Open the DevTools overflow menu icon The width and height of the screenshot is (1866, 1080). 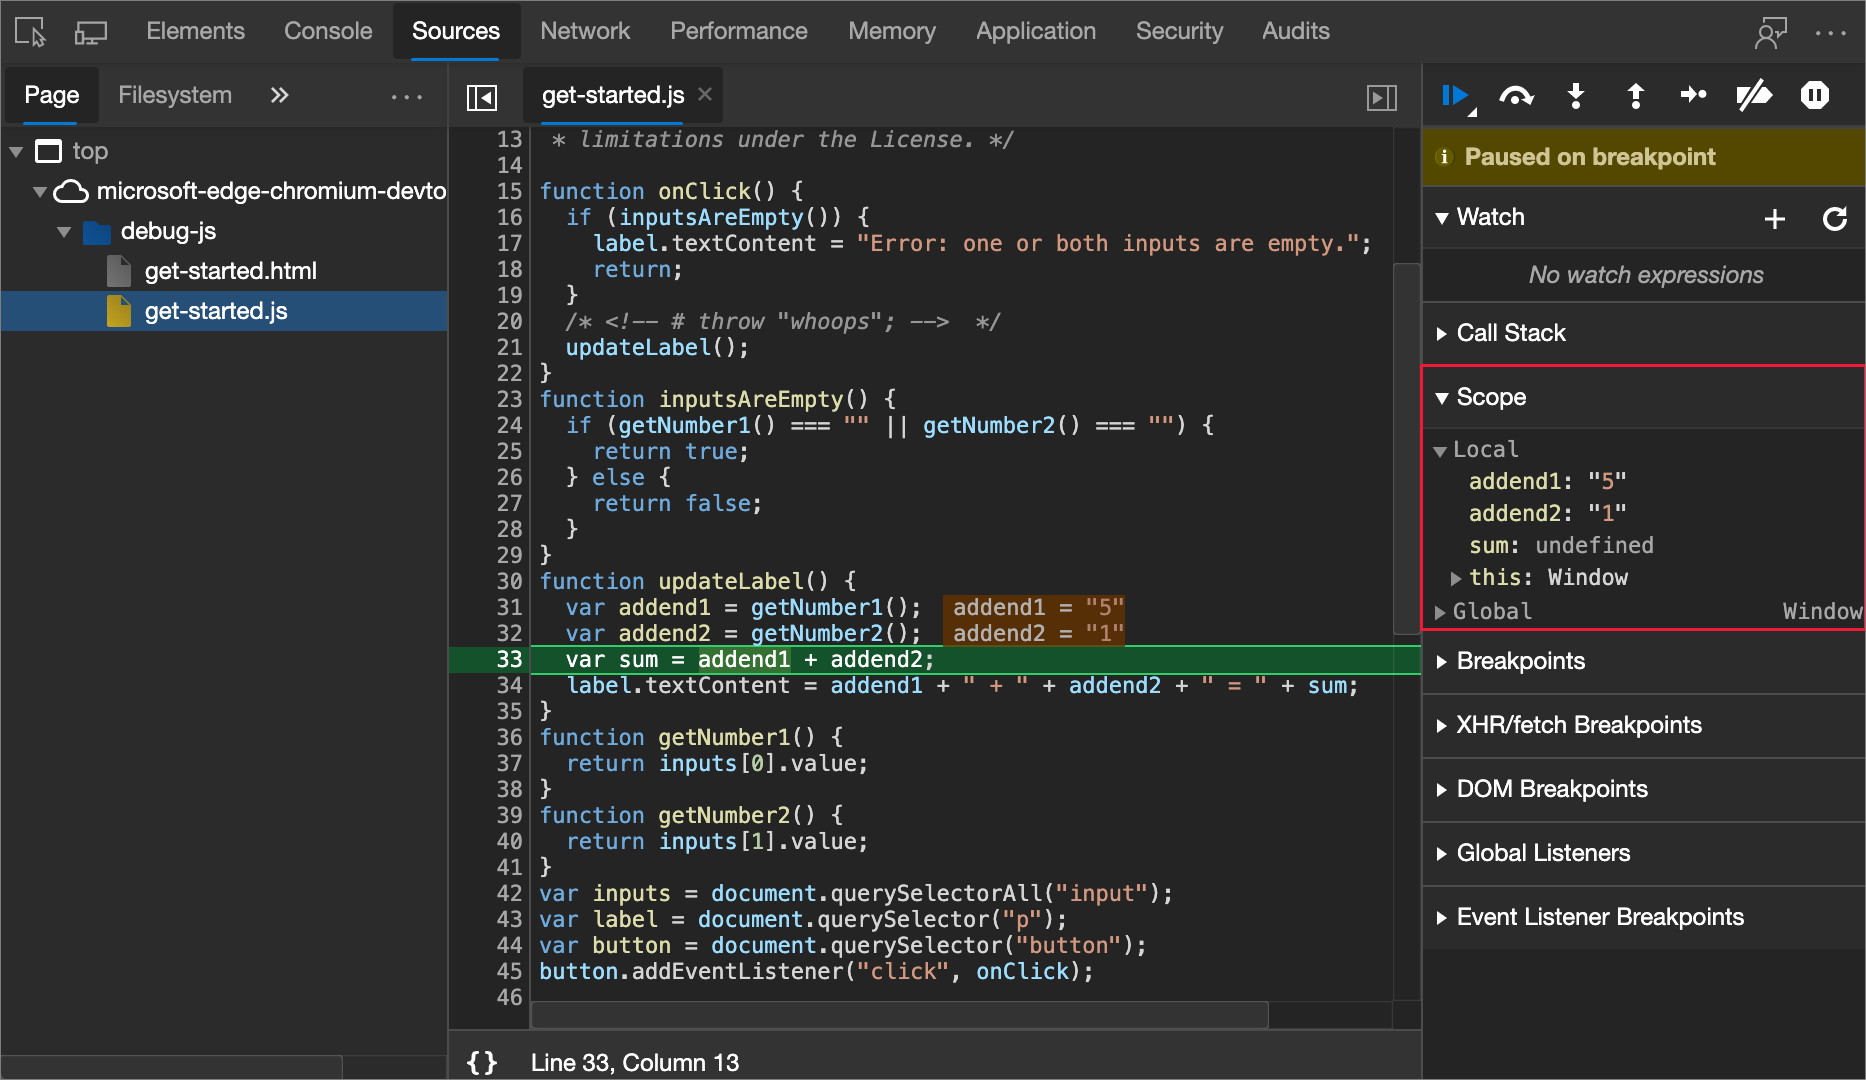[x=1832, y=31]
